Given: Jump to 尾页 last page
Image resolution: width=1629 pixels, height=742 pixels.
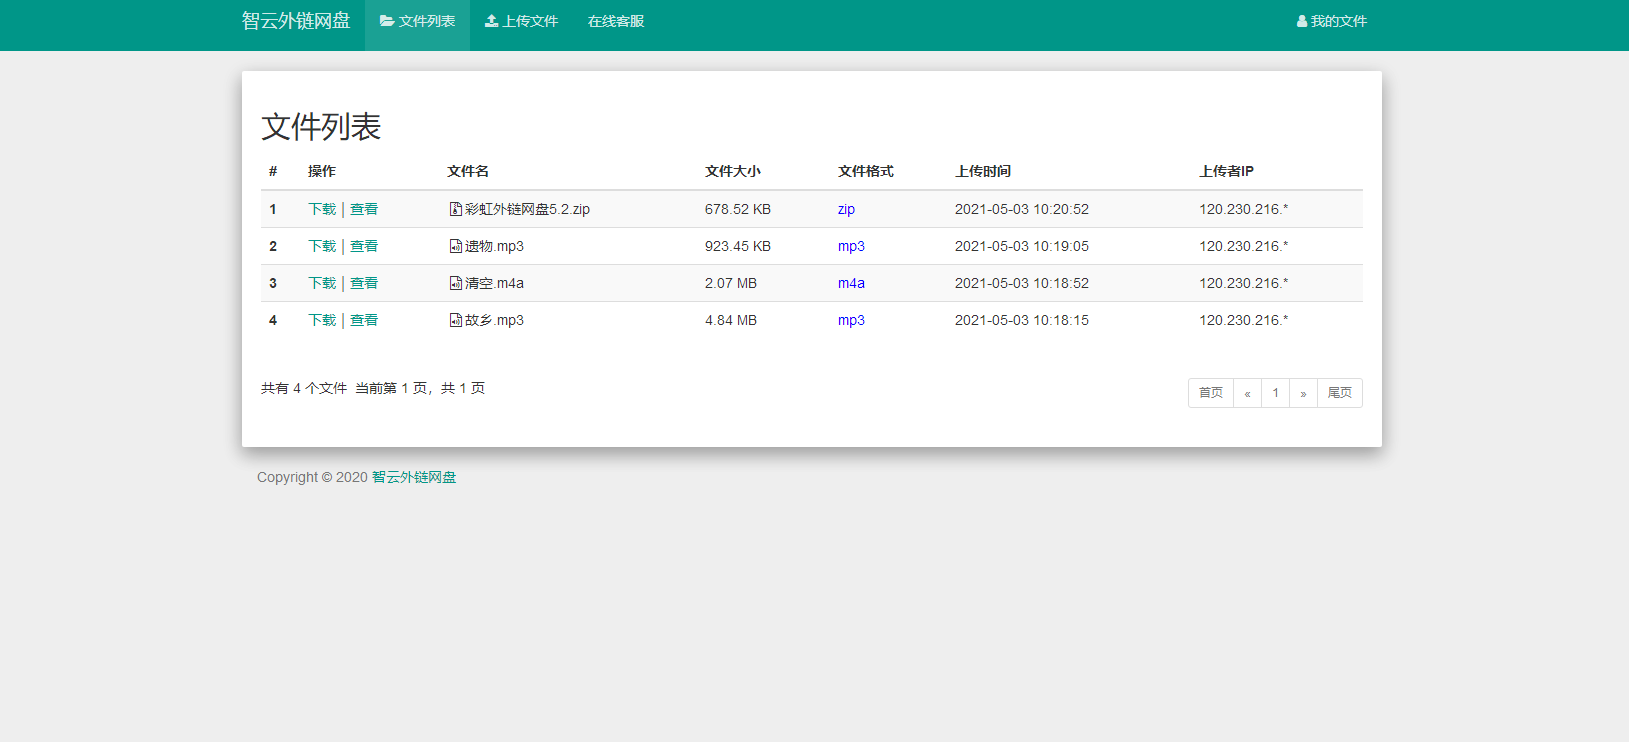Looking at the screenshot, I should point(1339,393).
